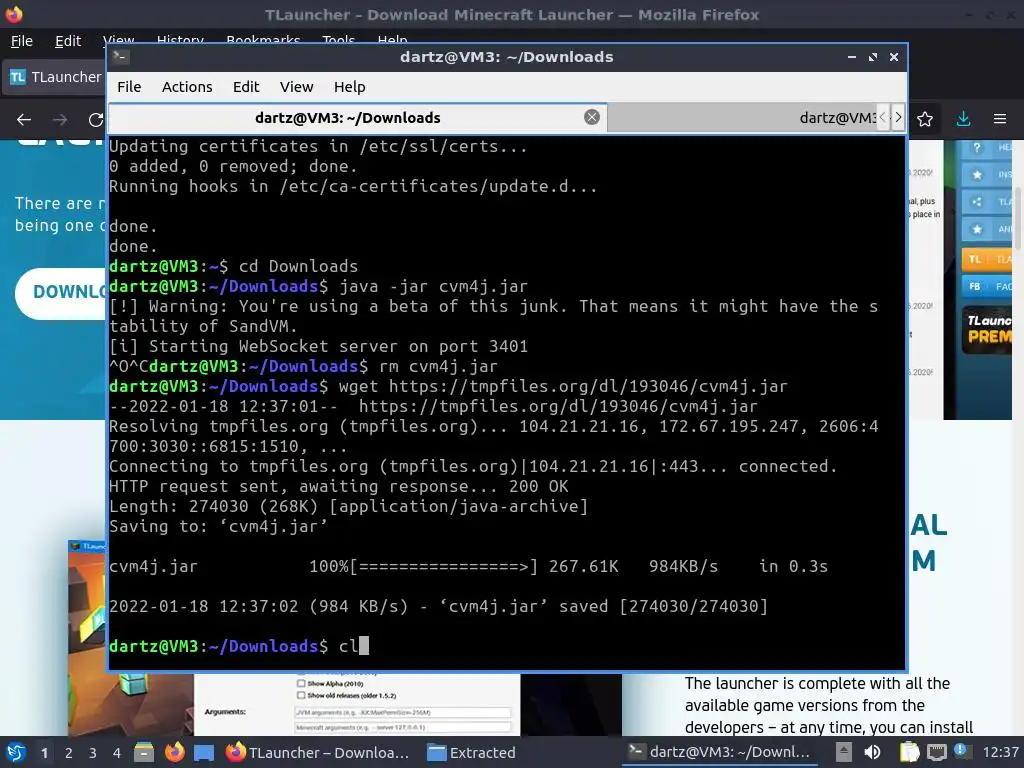The height and width of the screenshot is (768, 1024).
Task: Open Firefox downloads panel
Action: tap(963, 119)
